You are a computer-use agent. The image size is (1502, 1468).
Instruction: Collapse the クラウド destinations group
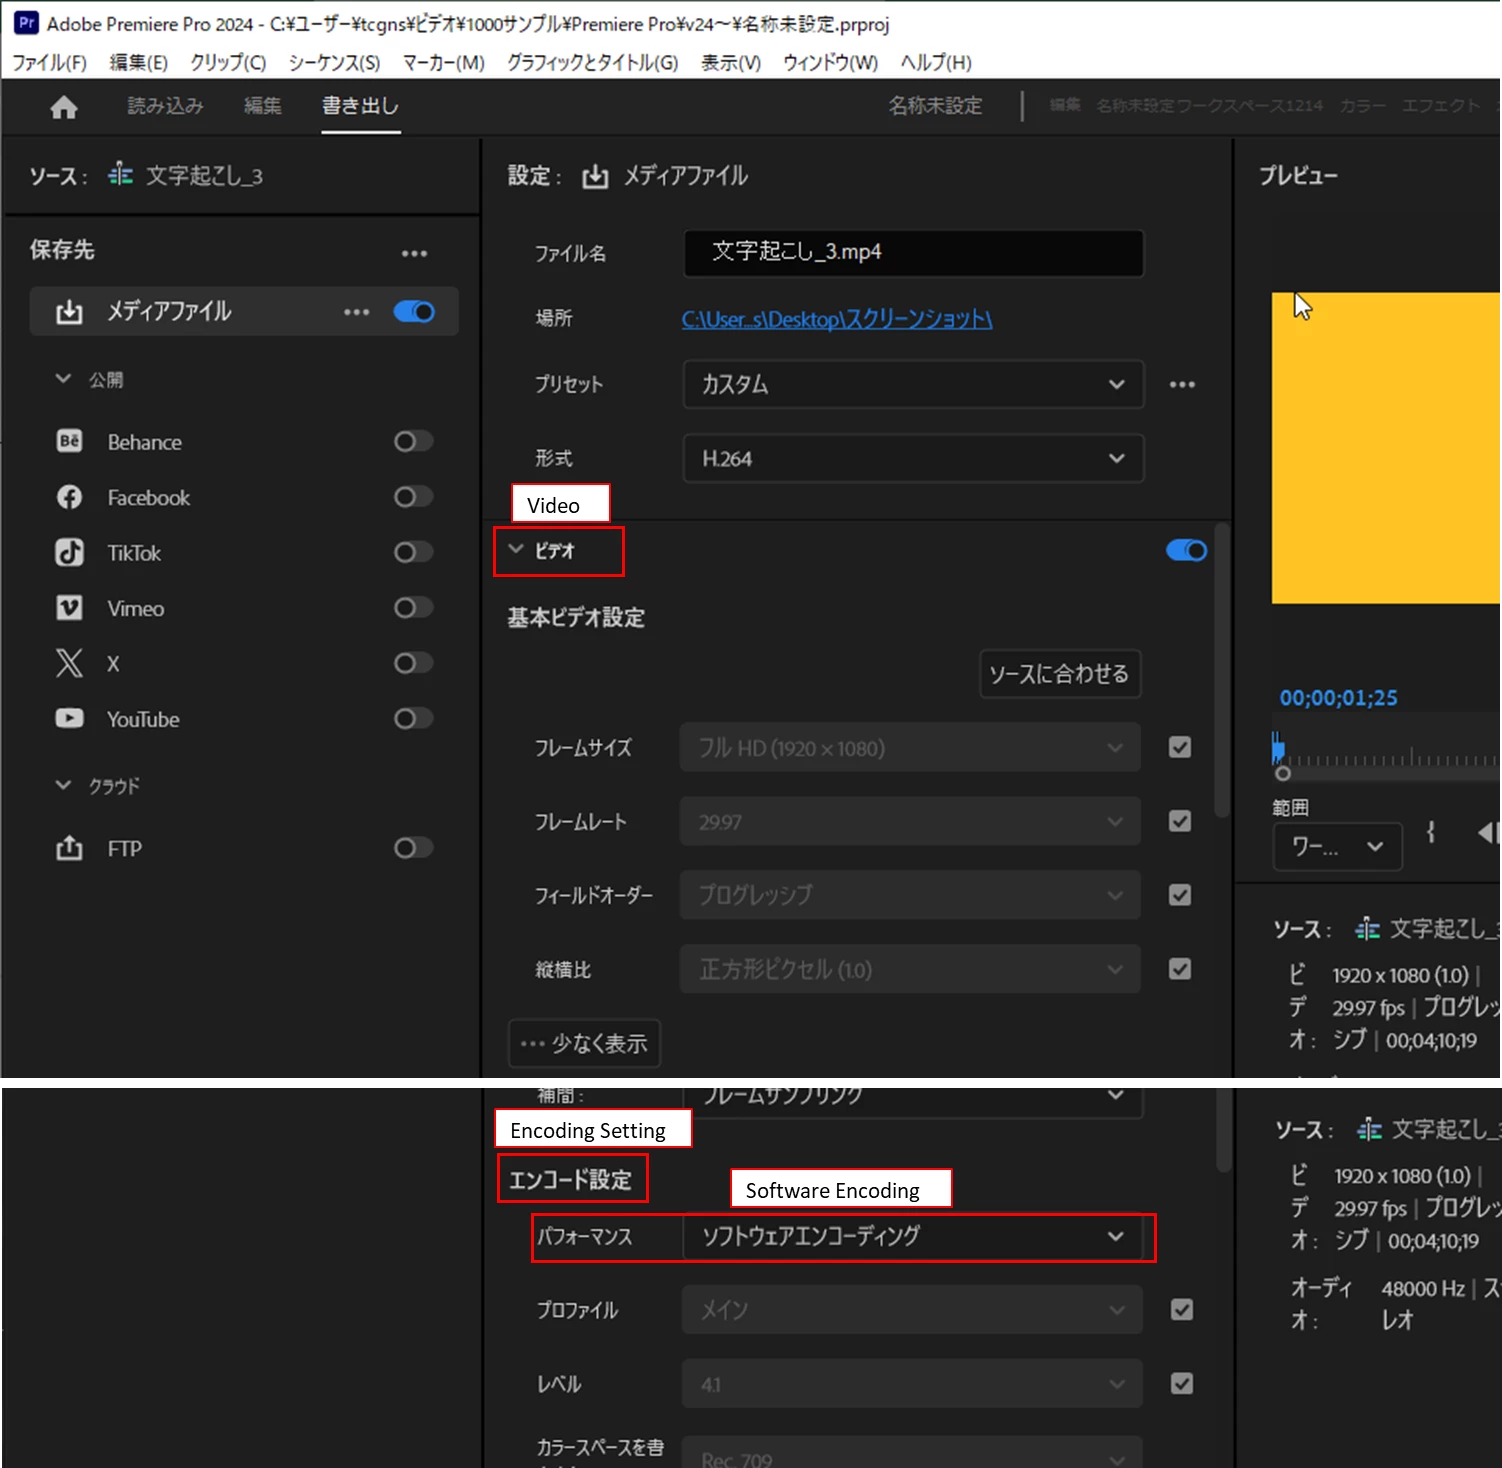tap(63, 785)
